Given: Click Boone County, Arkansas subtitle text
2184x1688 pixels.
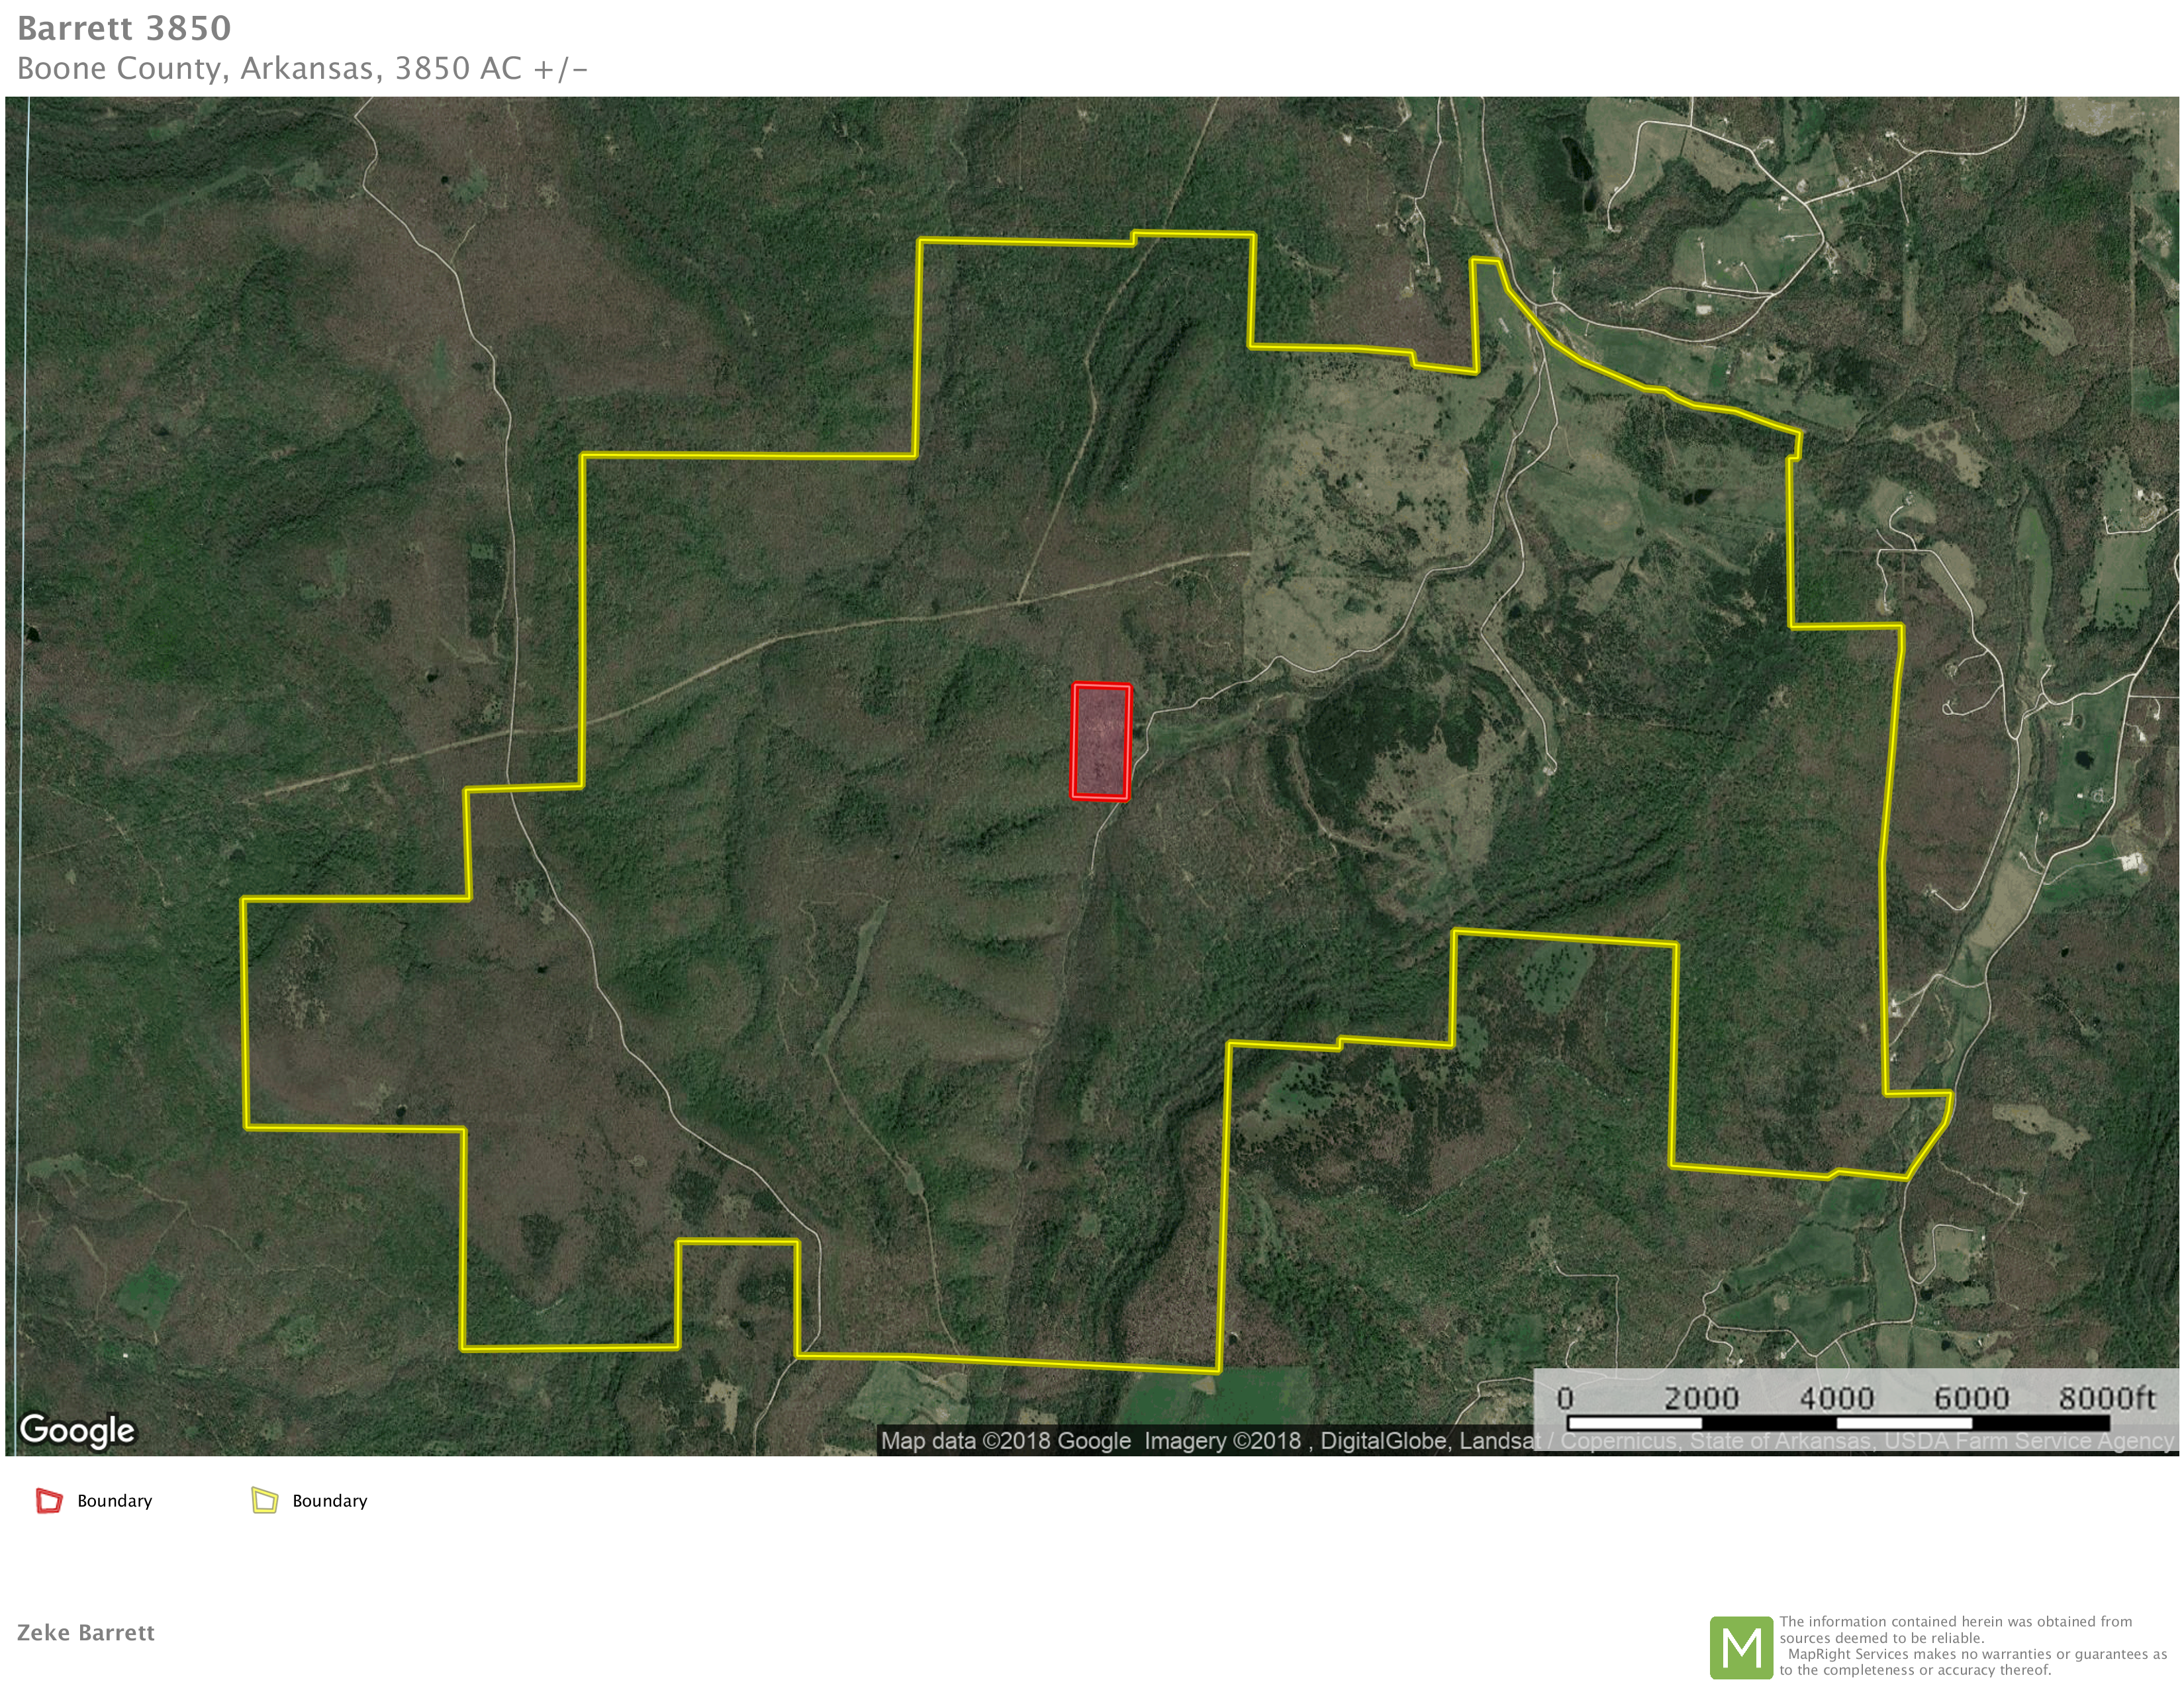Looking at the screenshot, I should (x=302, y=68).
